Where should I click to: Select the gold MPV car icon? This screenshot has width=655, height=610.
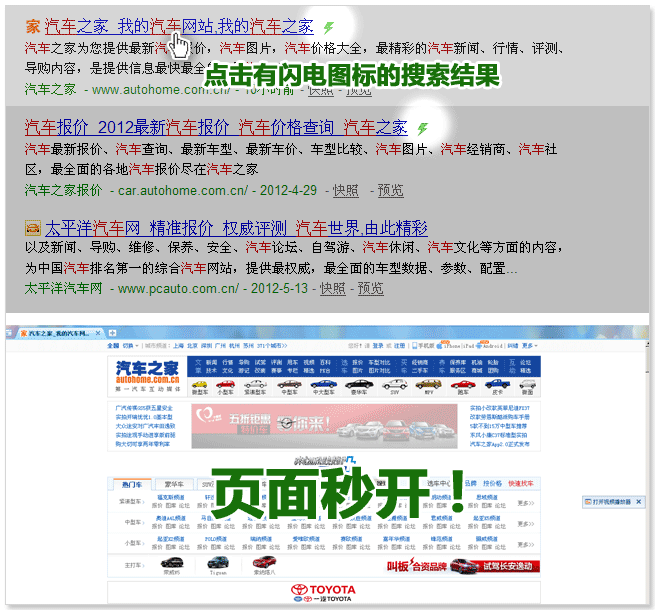[429, 384]
